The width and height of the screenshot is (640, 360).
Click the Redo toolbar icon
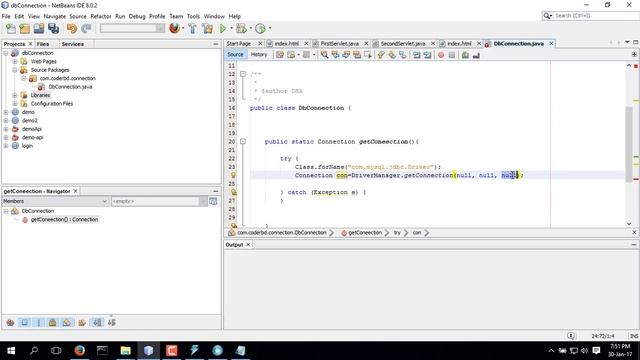86,29
